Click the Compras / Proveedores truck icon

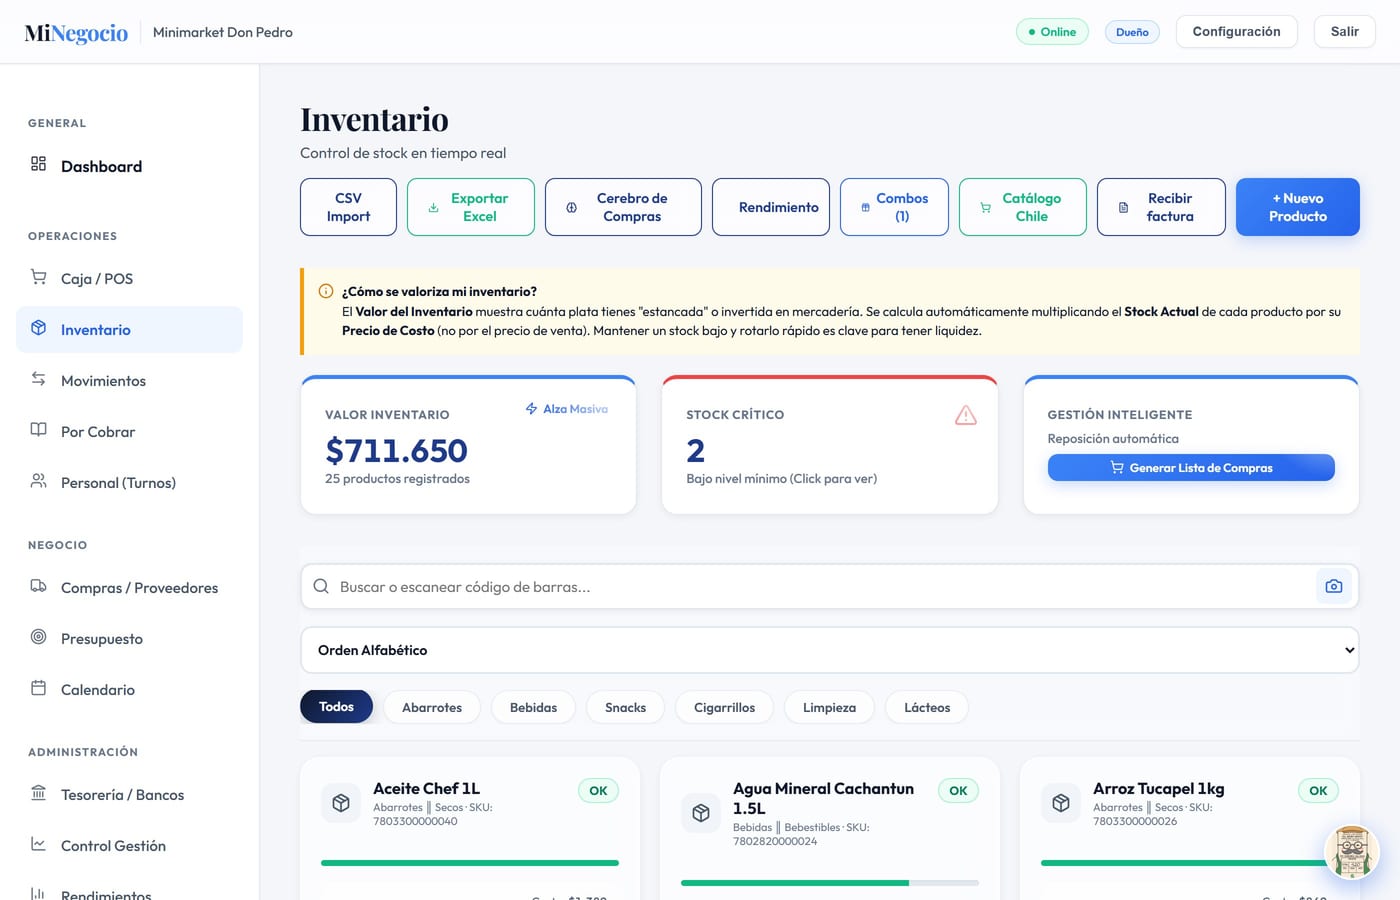pyautogui.click(x=38, y=586)
